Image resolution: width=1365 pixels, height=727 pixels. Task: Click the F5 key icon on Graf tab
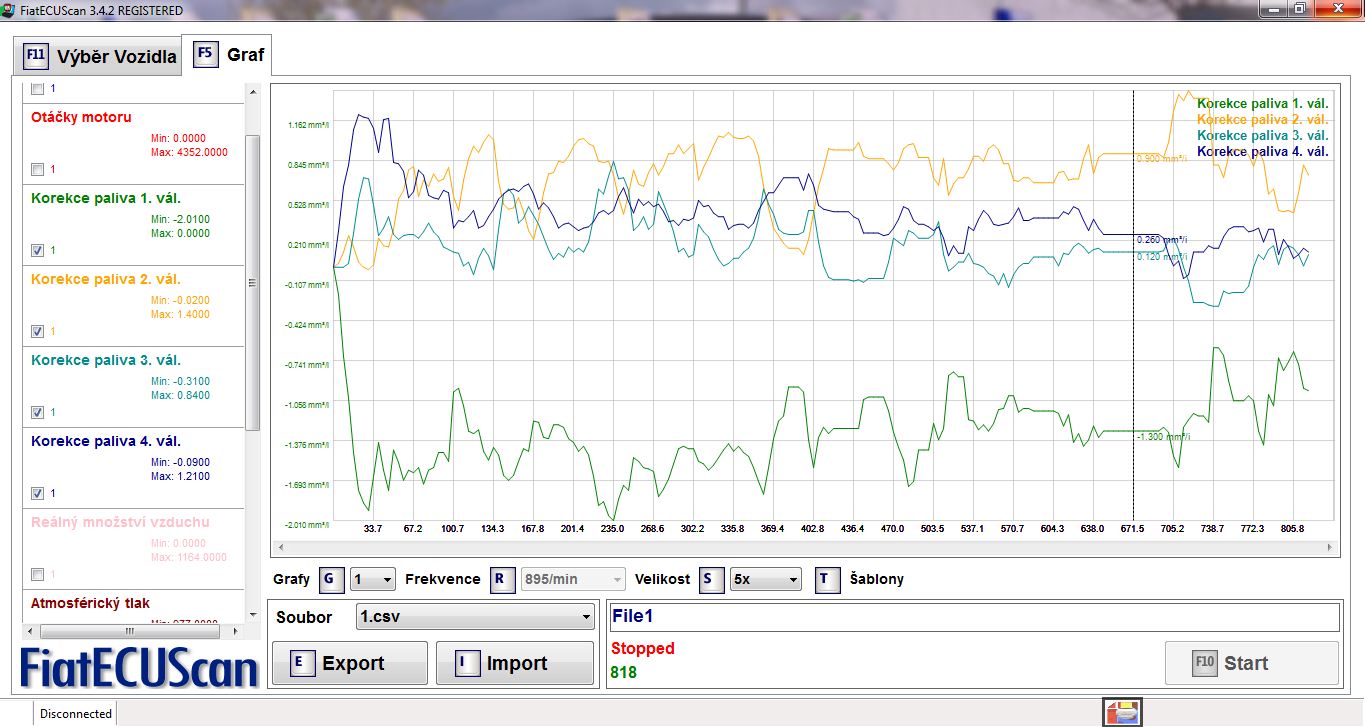(206, 54)
